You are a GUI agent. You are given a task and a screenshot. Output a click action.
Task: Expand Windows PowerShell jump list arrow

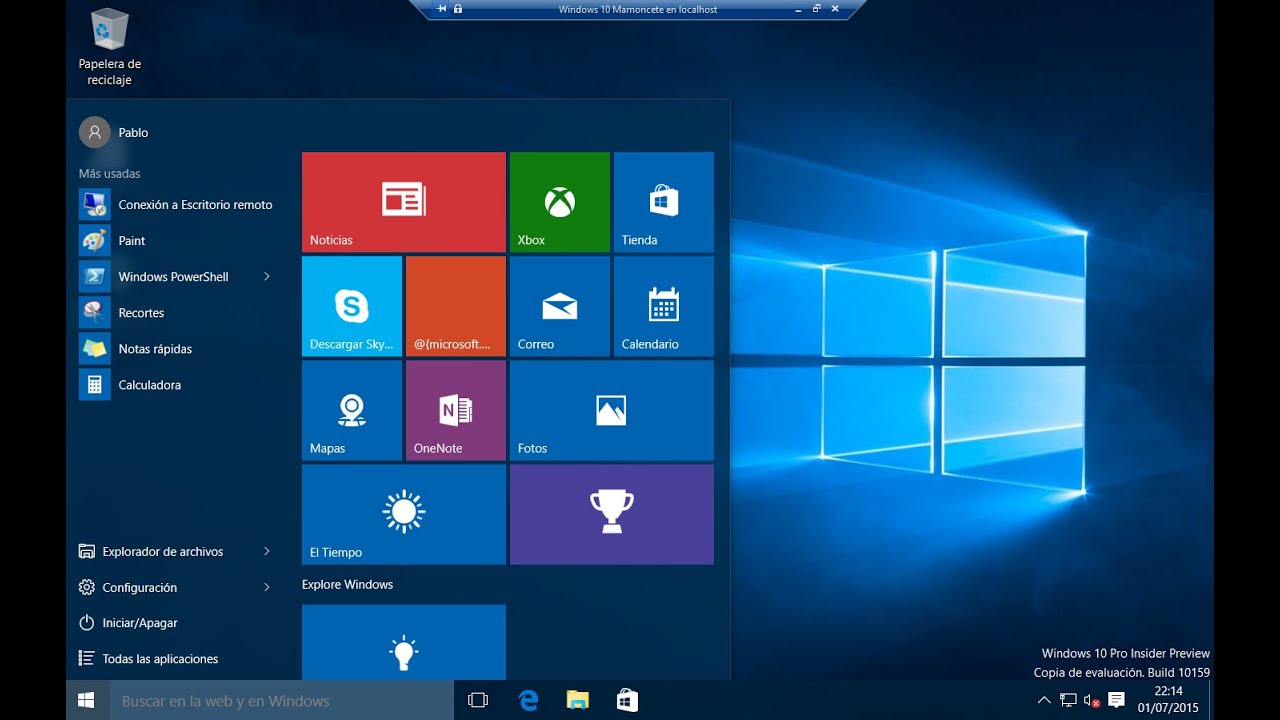click(x=267, y=276)
